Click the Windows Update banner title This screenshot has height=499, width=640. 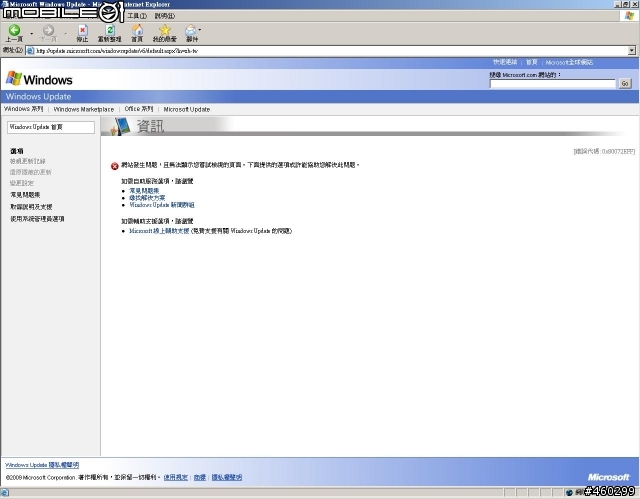point(38,97)
